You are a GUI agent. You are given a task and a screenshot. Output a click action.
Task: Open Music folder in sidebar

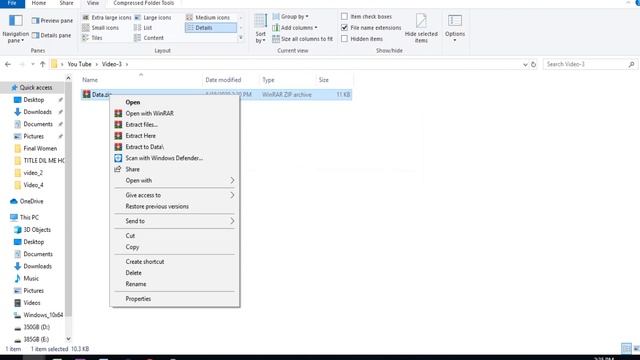(27, 278)
